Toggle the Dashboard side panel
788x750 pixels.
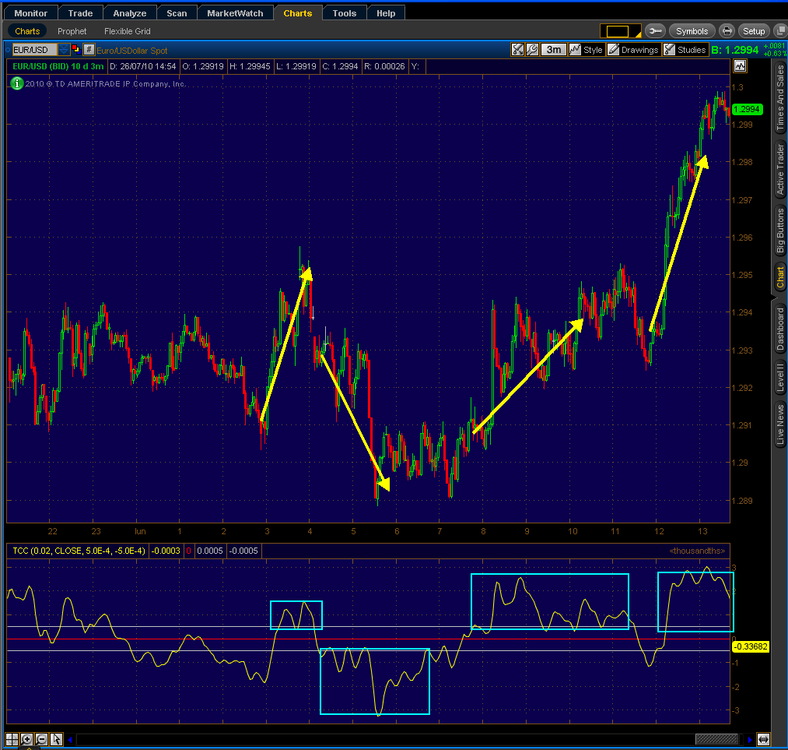779,329
